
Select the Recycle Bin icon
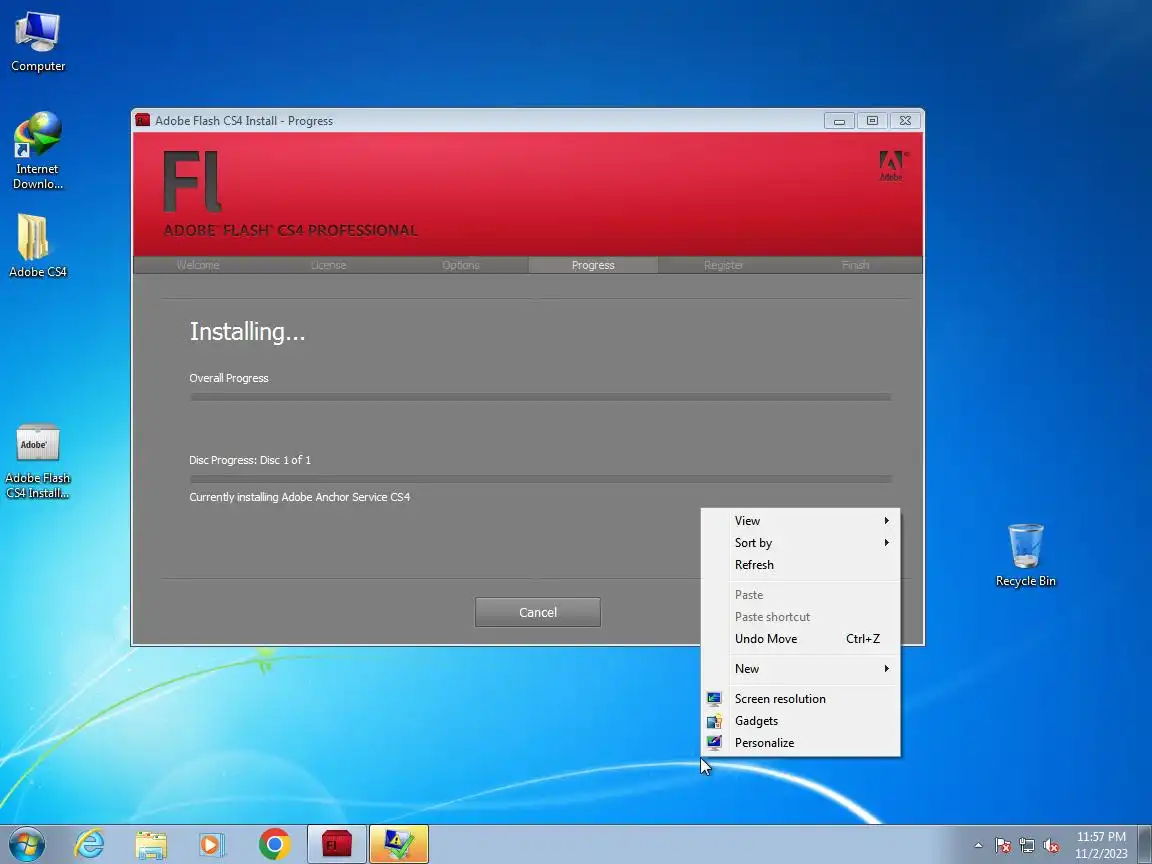click(x=1026, y=555)
